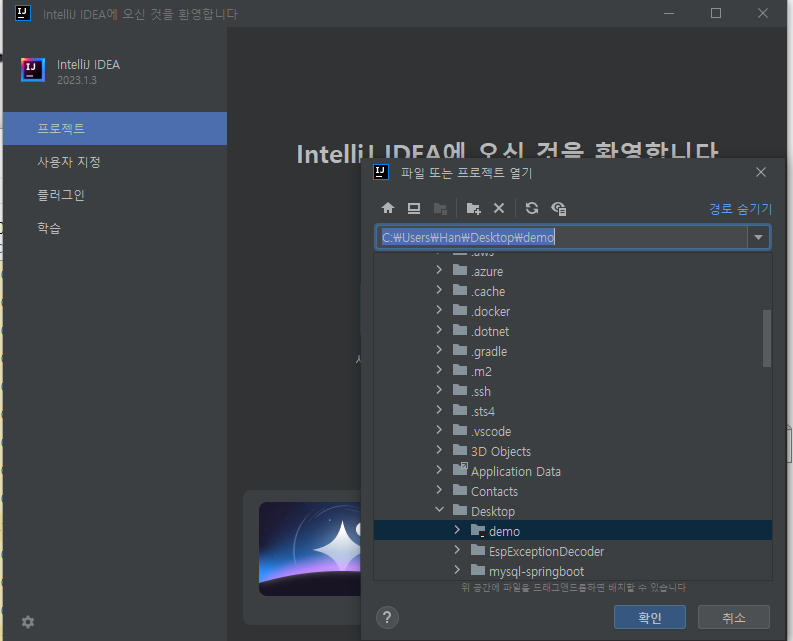Expand the .cache folder
Screen dimensions: 793x641
point(439,290)
